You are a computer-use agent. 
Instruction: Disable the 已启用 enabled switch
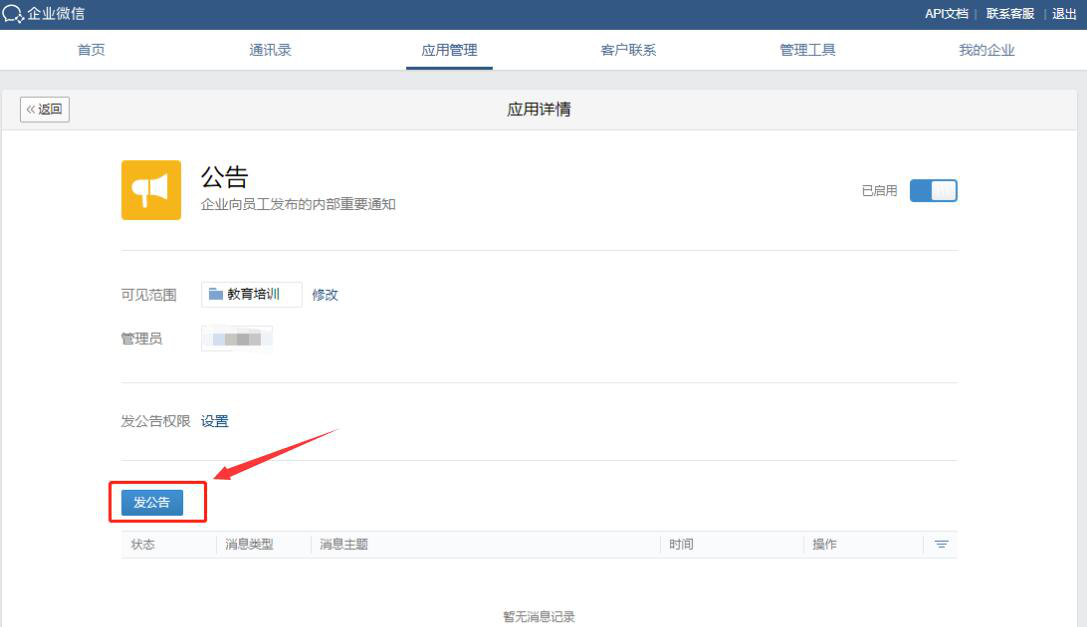point(933,190)
